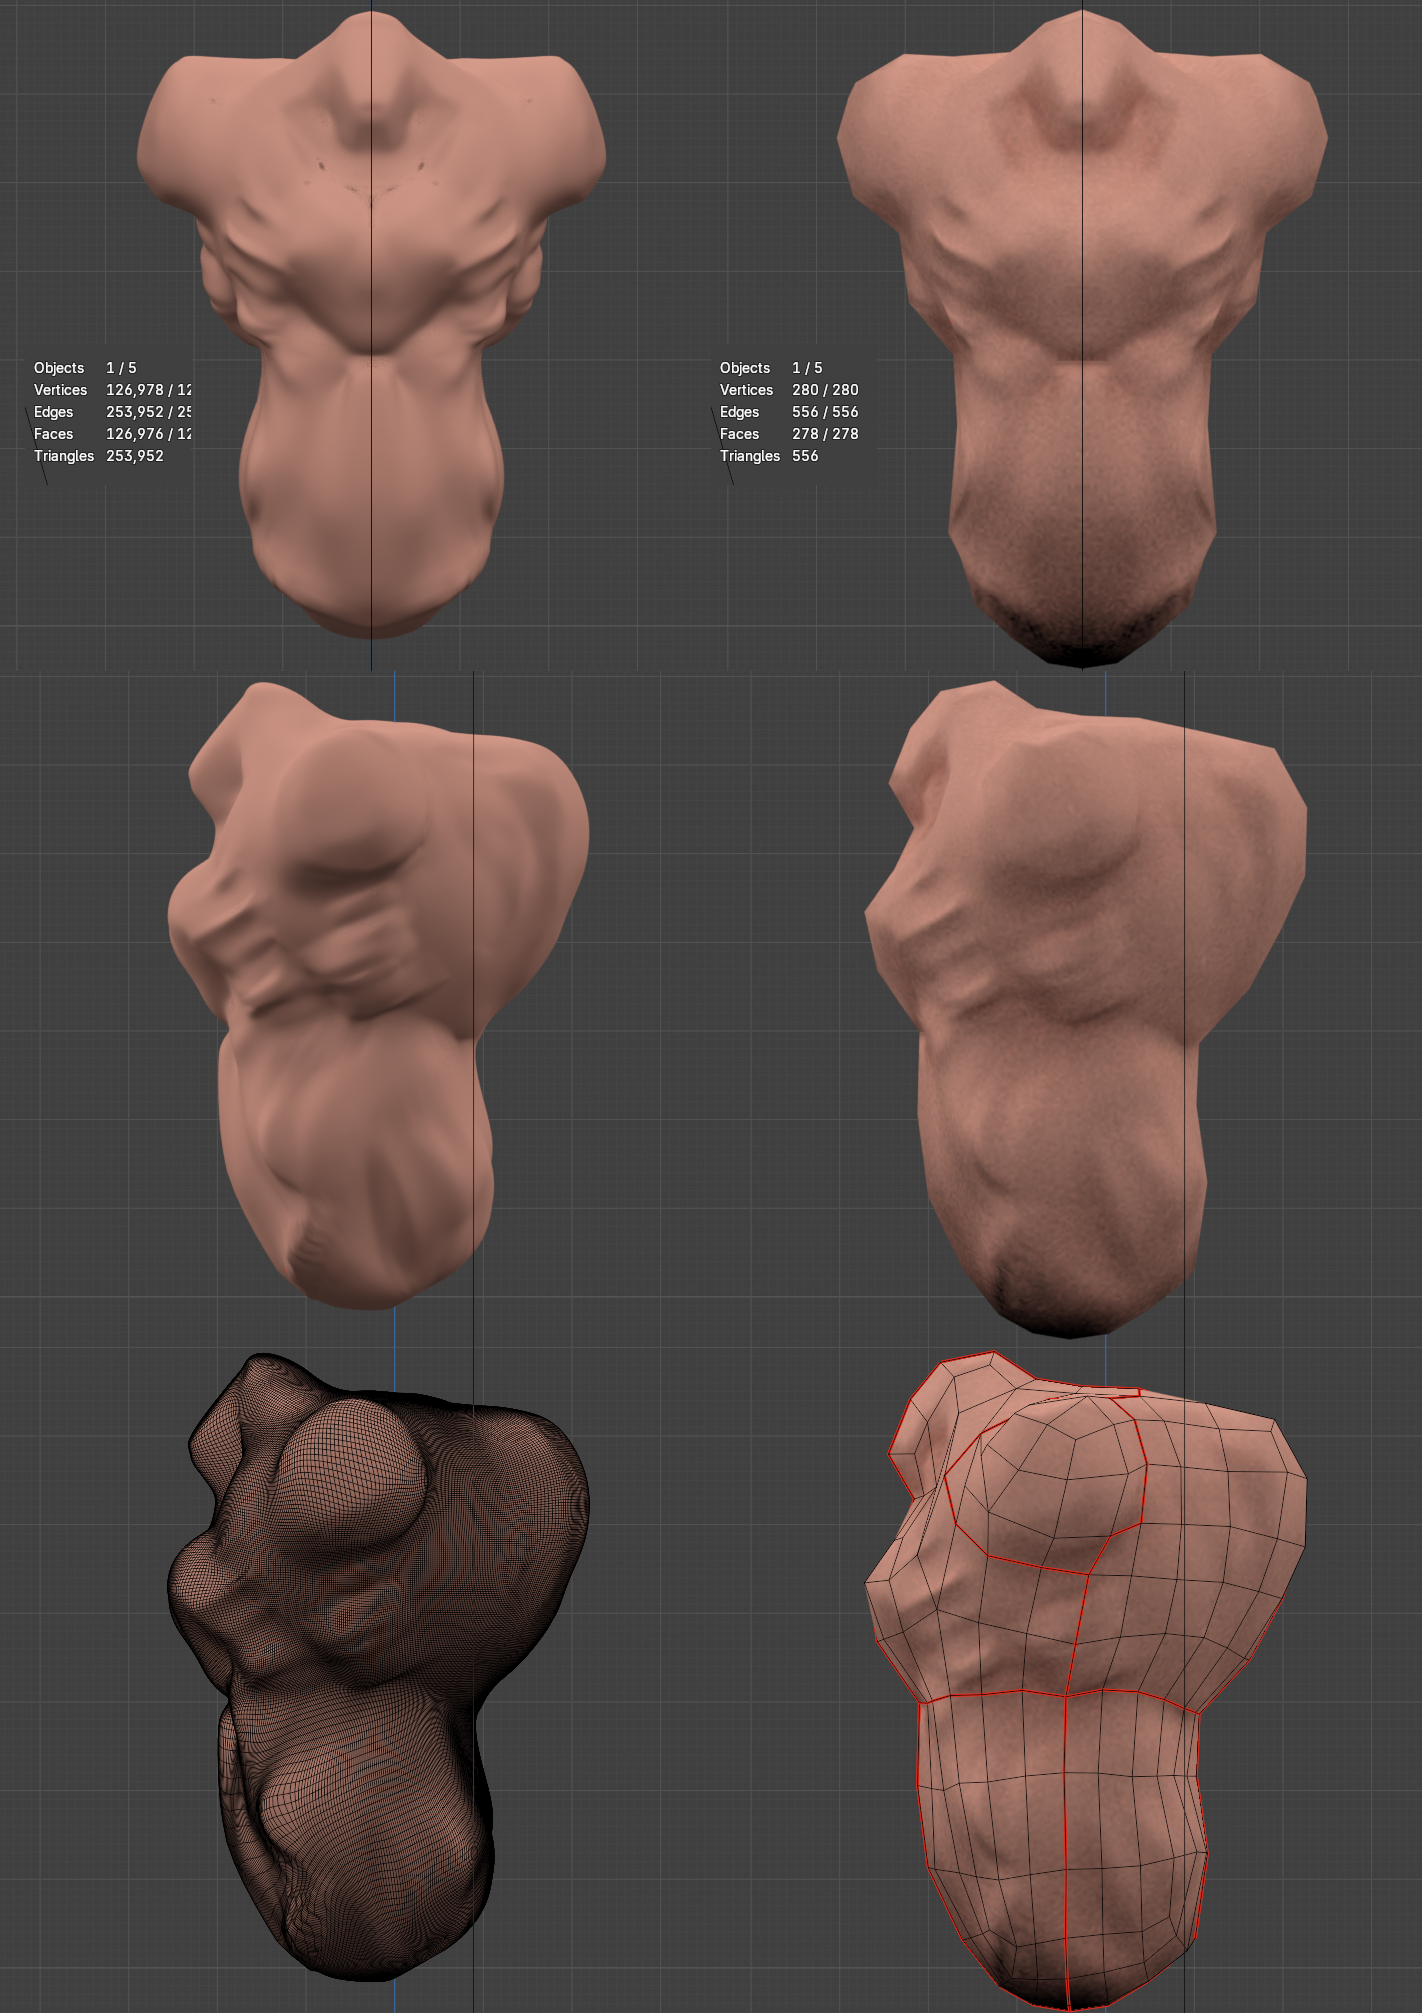1422x2013 pixels.
Task: Click the 'Vertices' label in the high-poly stats
Action: [60, 390]
